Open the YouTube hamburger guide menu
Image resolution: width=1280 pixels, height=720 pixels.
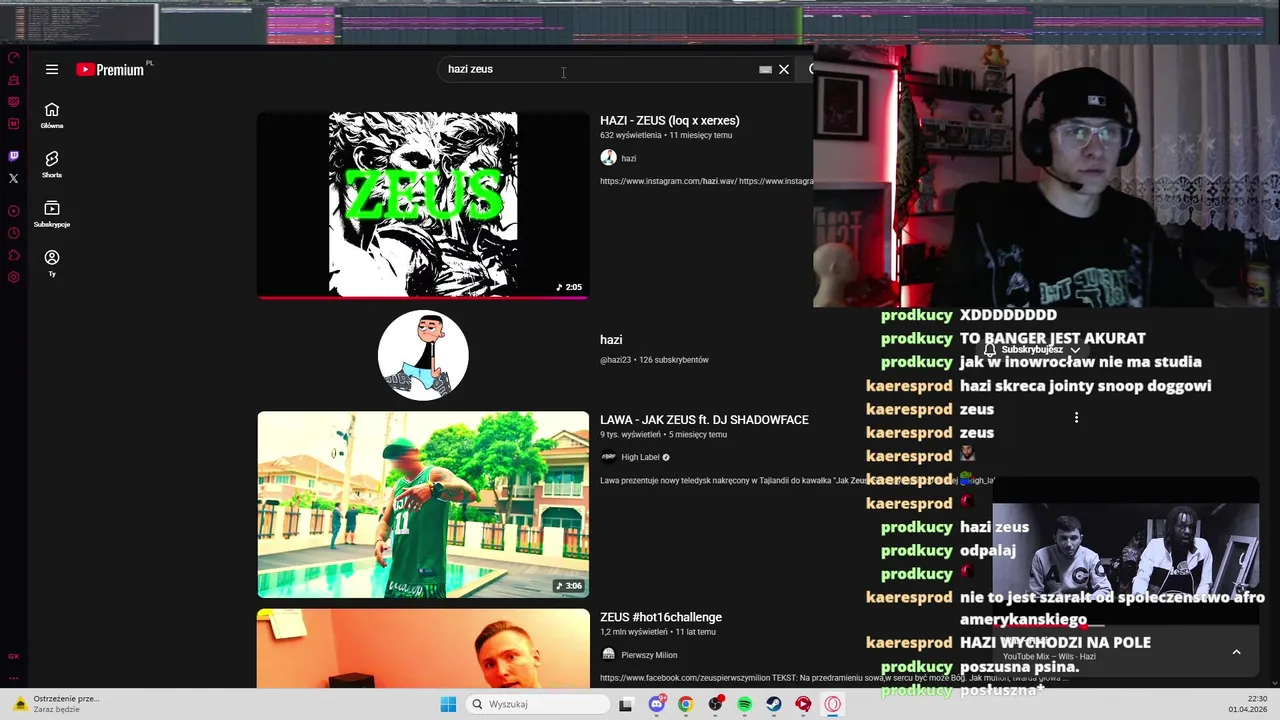coord(52,69)
